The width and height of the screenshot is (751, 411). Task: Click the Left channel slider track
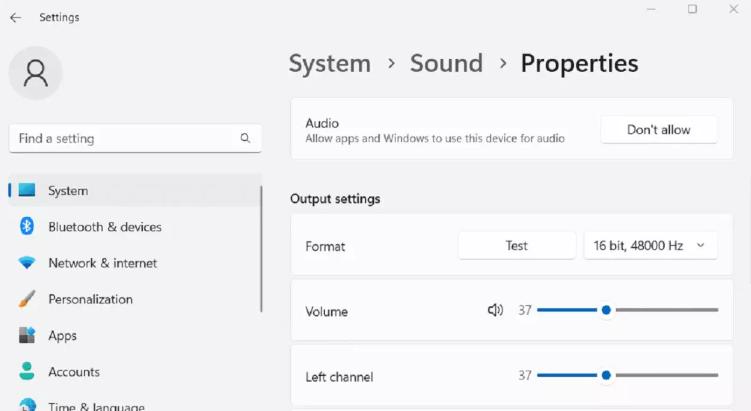627,375
